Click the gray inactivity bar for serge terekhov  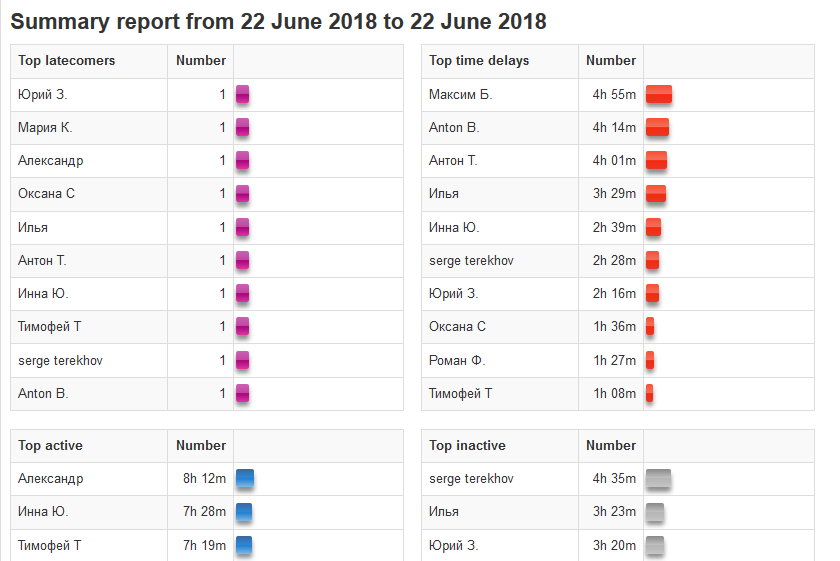[658, 479]
